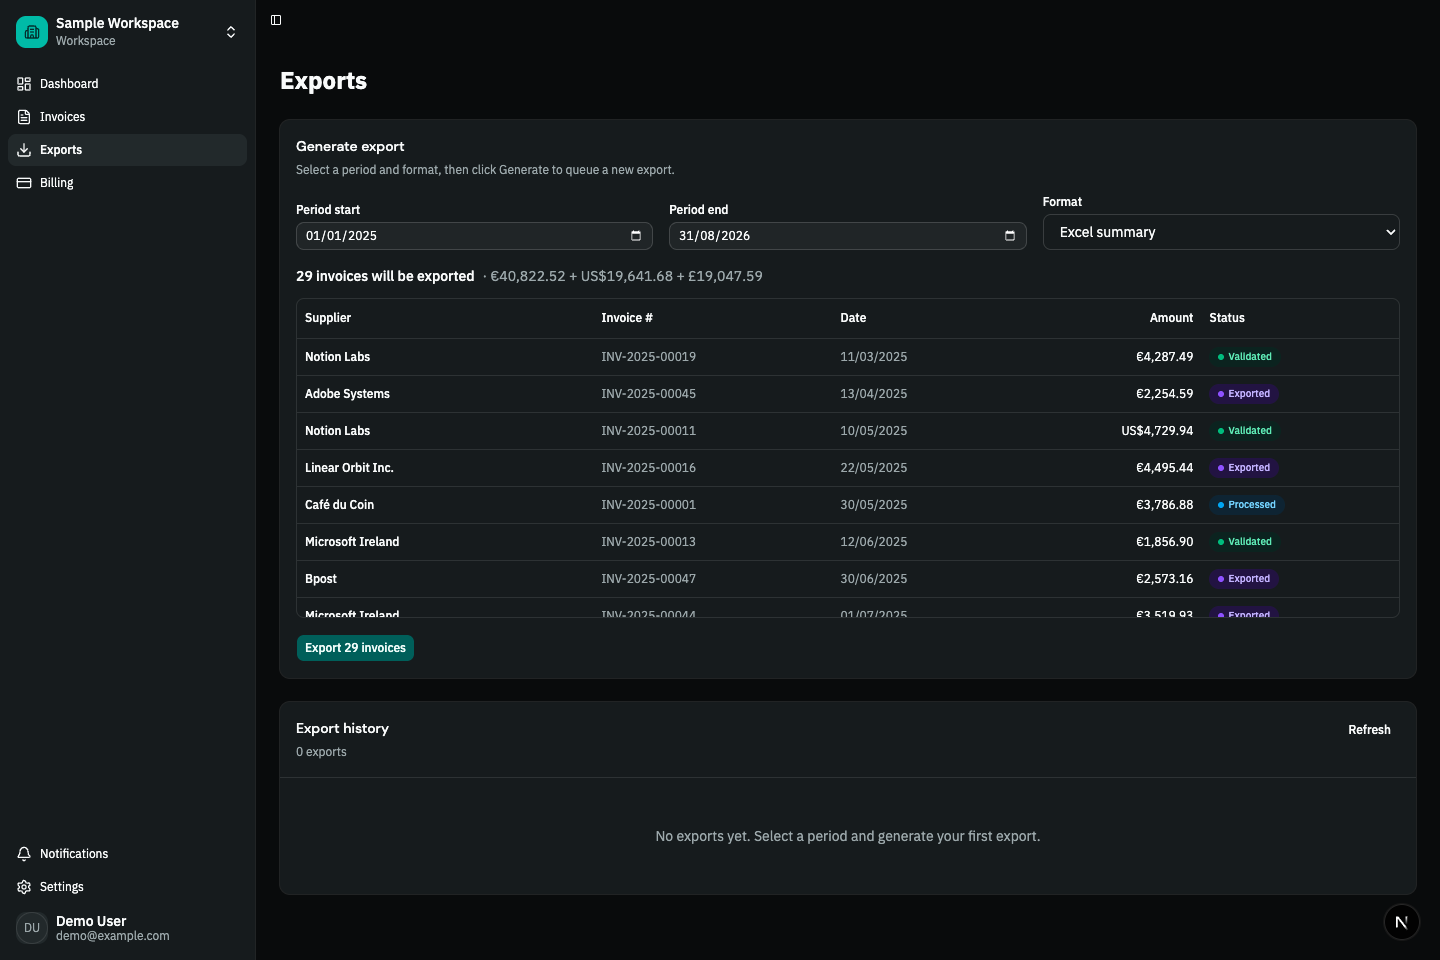Viewport: 1440px width, 960px height.
Task: Click the Supplier column header
Action: (x=328, y=318)
